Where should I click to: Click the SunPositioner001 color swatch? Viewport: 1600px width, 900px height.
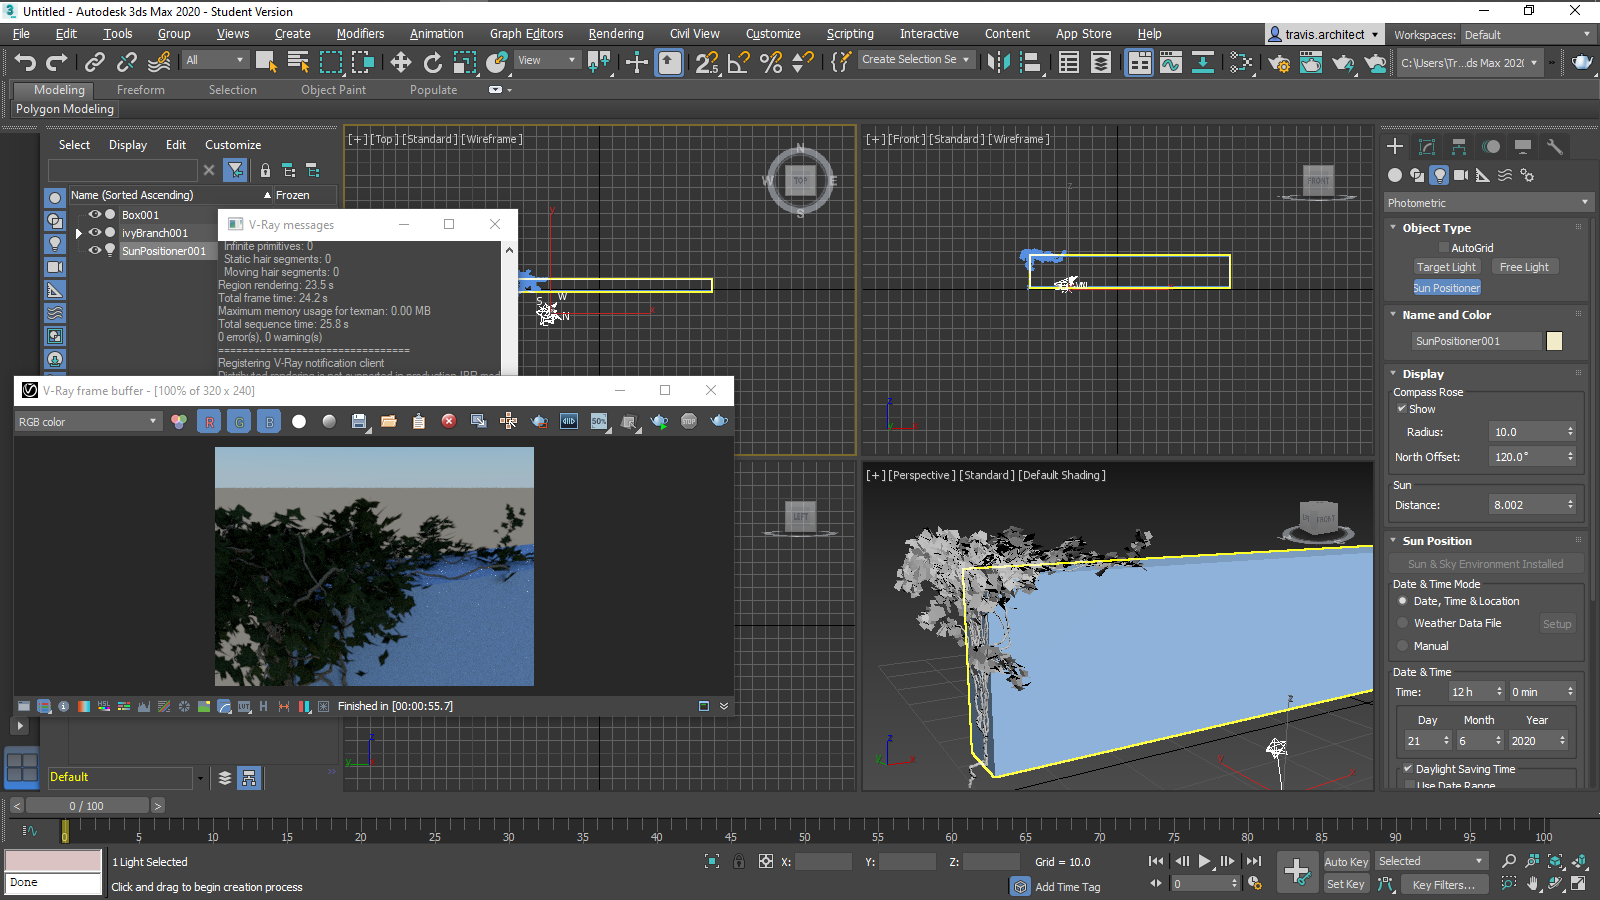(x=1555, y=341)
